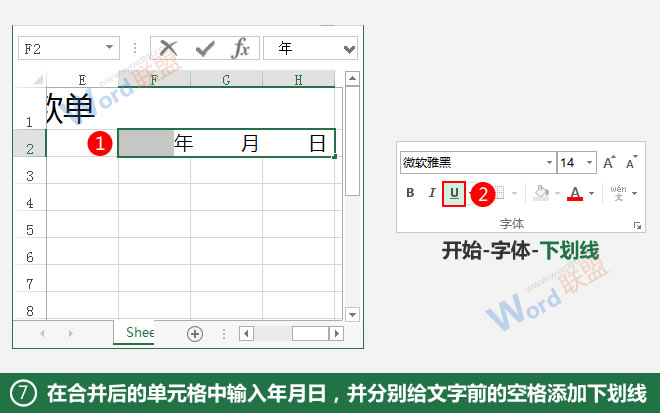Go to the next sheet tab arrow
Screen dimensions: 660x413
tap(70, 333)
